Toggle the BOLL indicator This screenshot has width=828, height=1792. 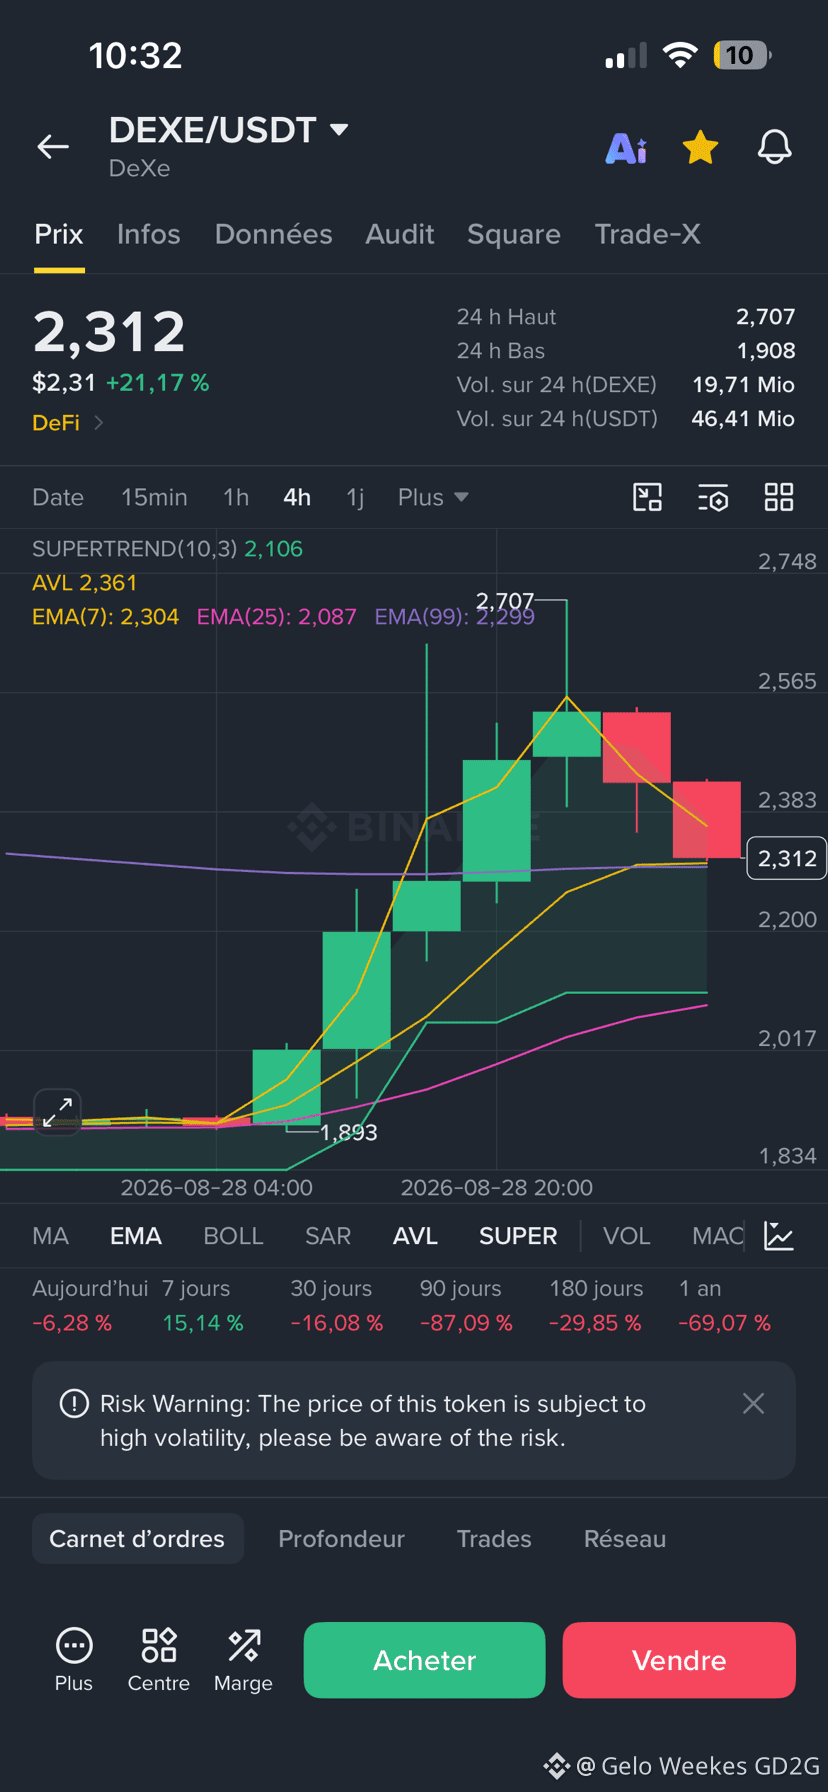pos(233,1236)
